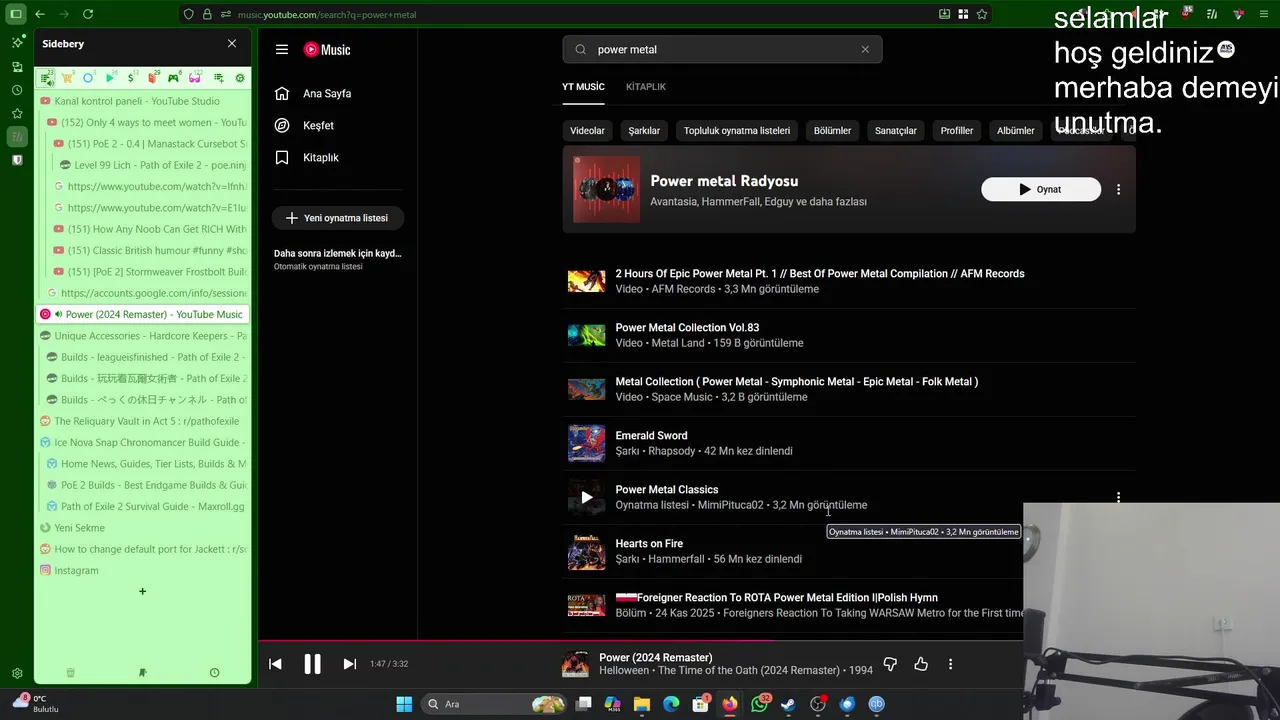Click the power metal search field
This screenshot has height=720, width=1280.
pos(722,49)
